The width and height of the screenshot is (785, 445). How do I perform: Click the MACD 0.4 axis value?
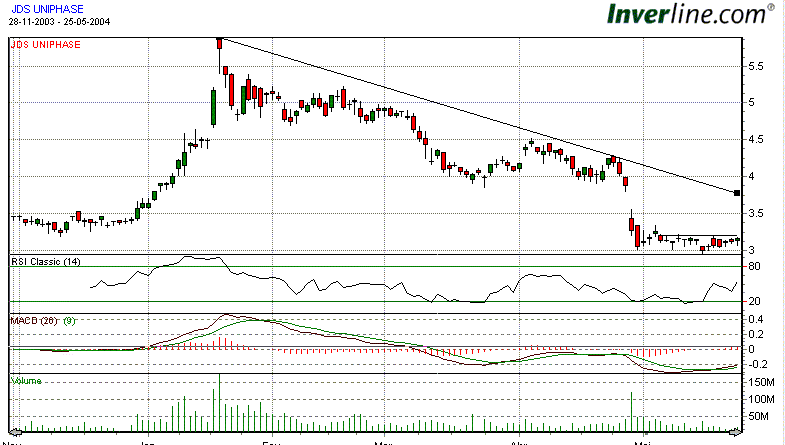point(756,319)
